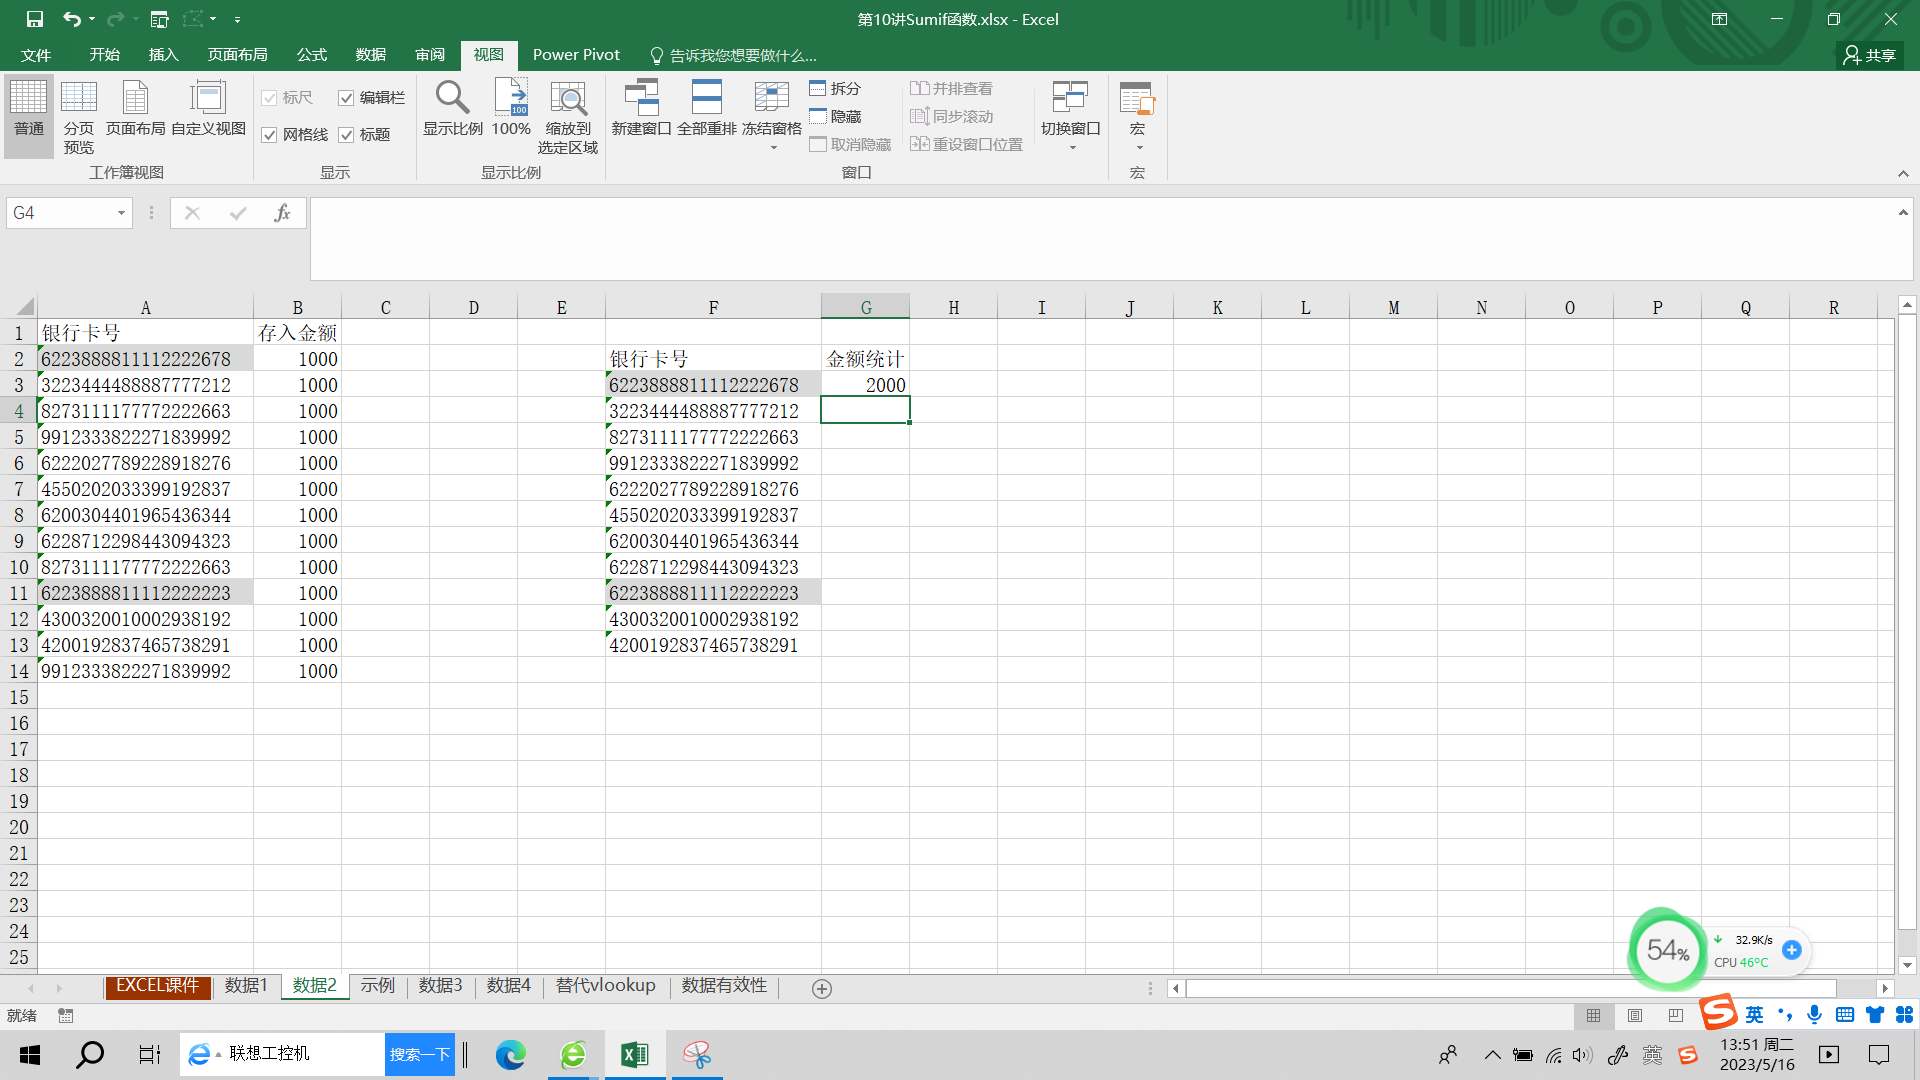The height and width of the screenshot is (1080, 1920).
Task: Open Windows Start menu
Action: tap(30, 1054)
